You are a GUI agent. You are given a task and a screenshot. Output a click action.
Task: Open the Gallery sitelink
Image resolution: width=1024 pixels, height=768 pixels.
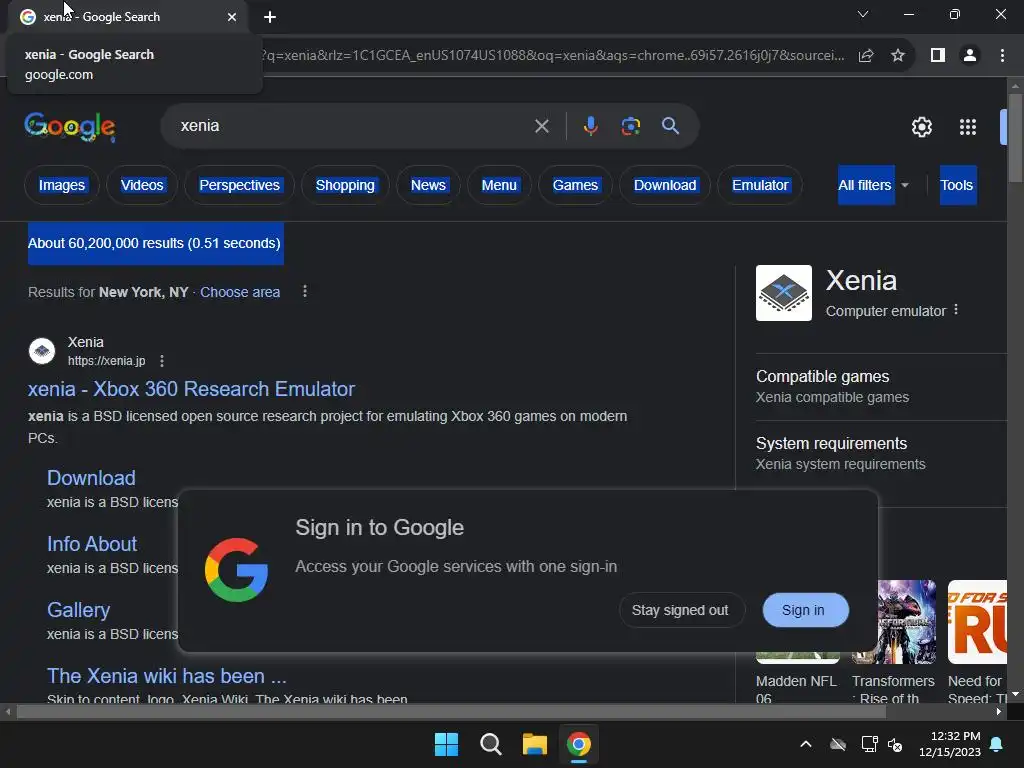(x=78, y=610)
